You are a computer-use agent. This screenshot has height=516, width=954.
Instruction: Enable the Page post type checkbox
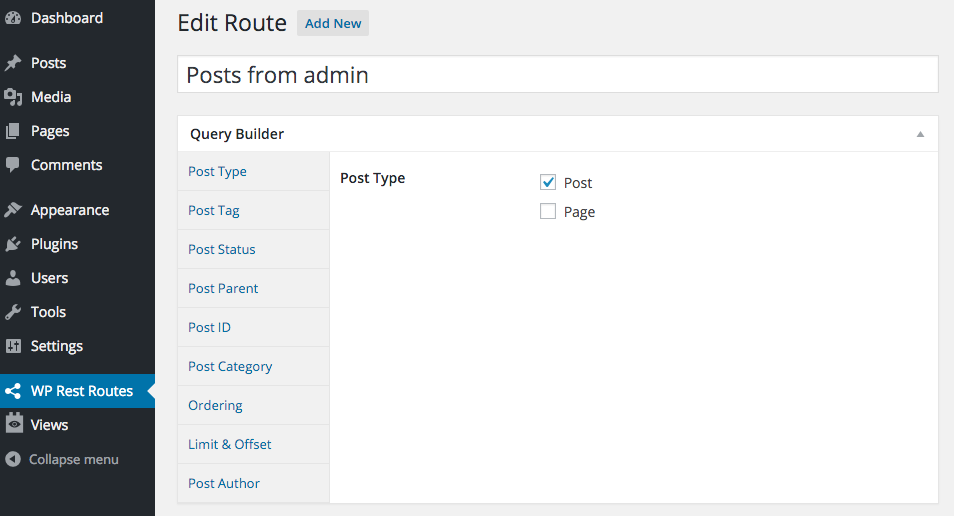pyautogui.click(x=548, y=211)
